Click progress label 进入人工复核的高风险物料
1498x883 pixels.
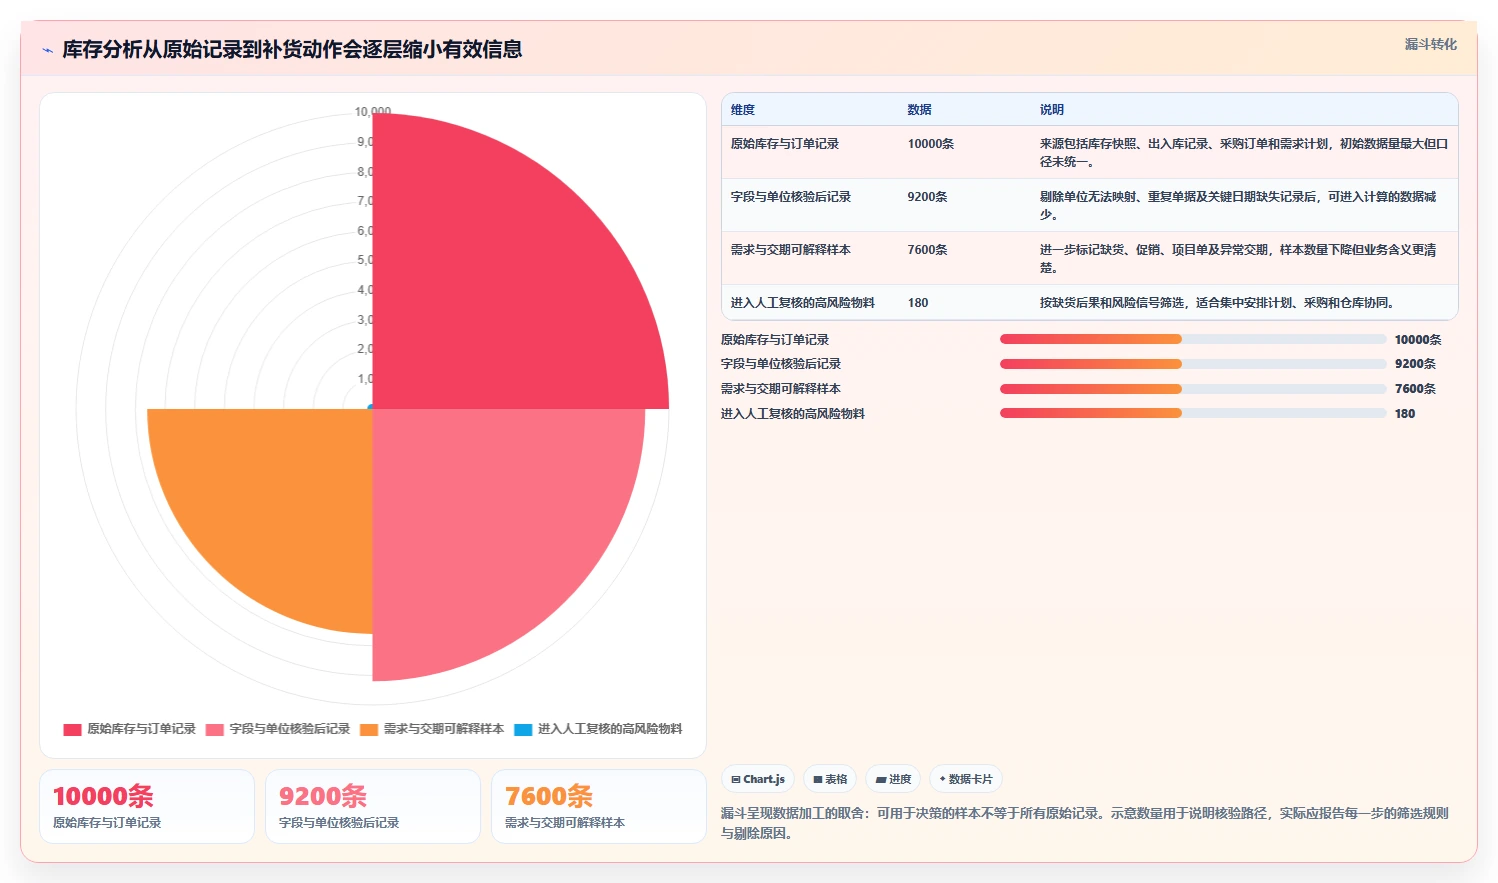(x=793, y=414)
